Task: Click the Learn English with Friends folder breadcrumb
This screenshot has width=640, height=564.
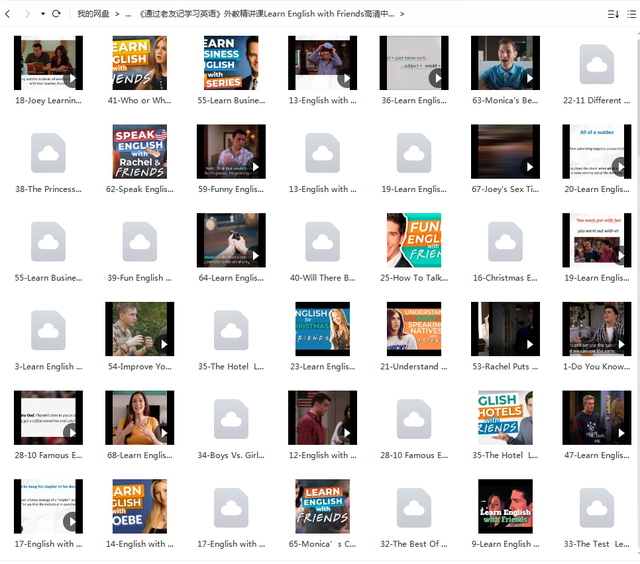Action: point(267,14)
